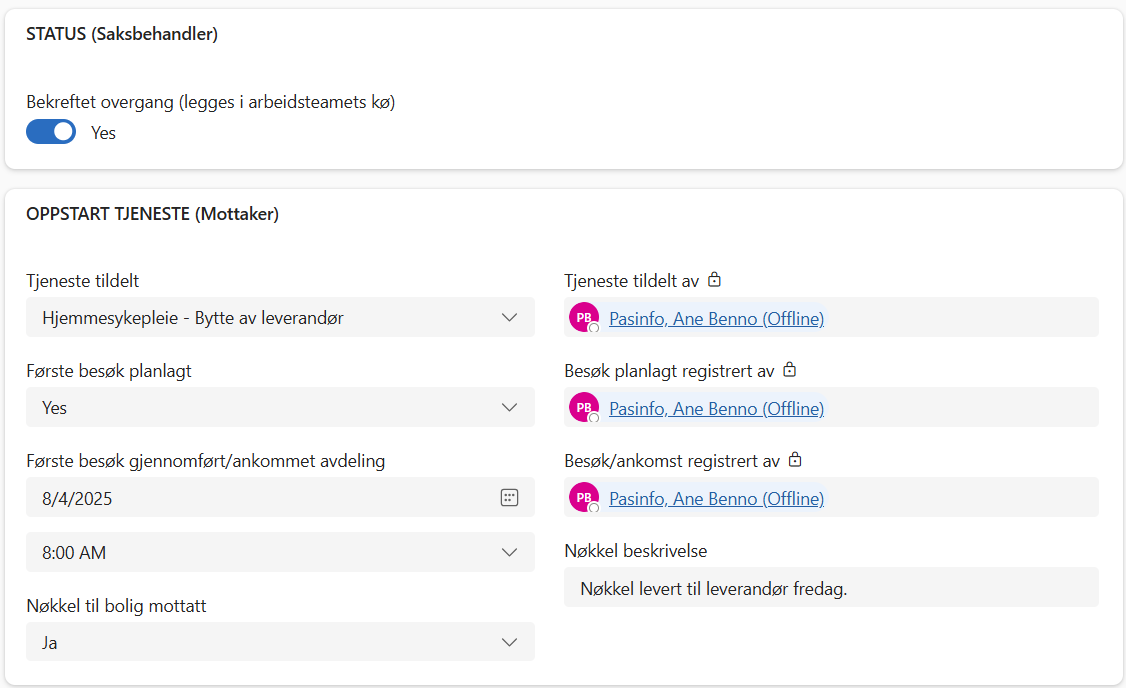Expand the Nøkkel til bolig mottatt dropdown
Image resolution: width=1126 pixels, height=688 pixels.
pyautogui.click(x=509, y=643)
